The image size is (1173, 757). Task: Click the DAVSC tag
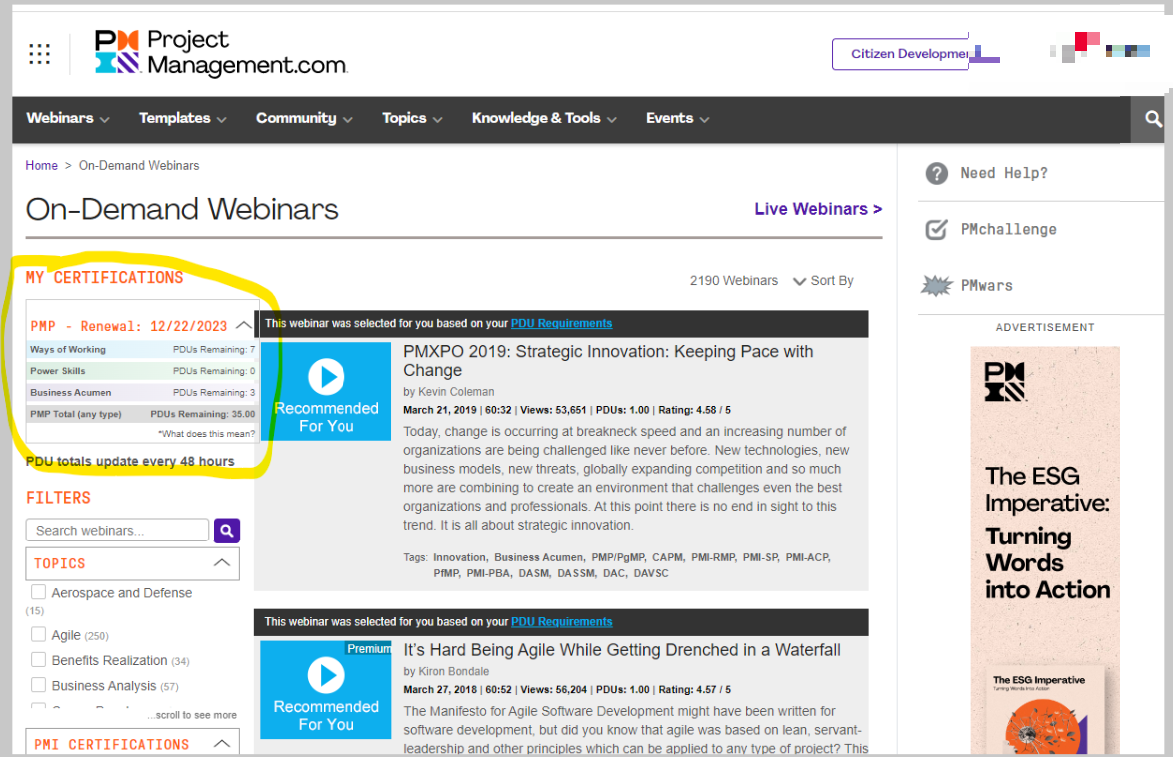pos(651,573)
